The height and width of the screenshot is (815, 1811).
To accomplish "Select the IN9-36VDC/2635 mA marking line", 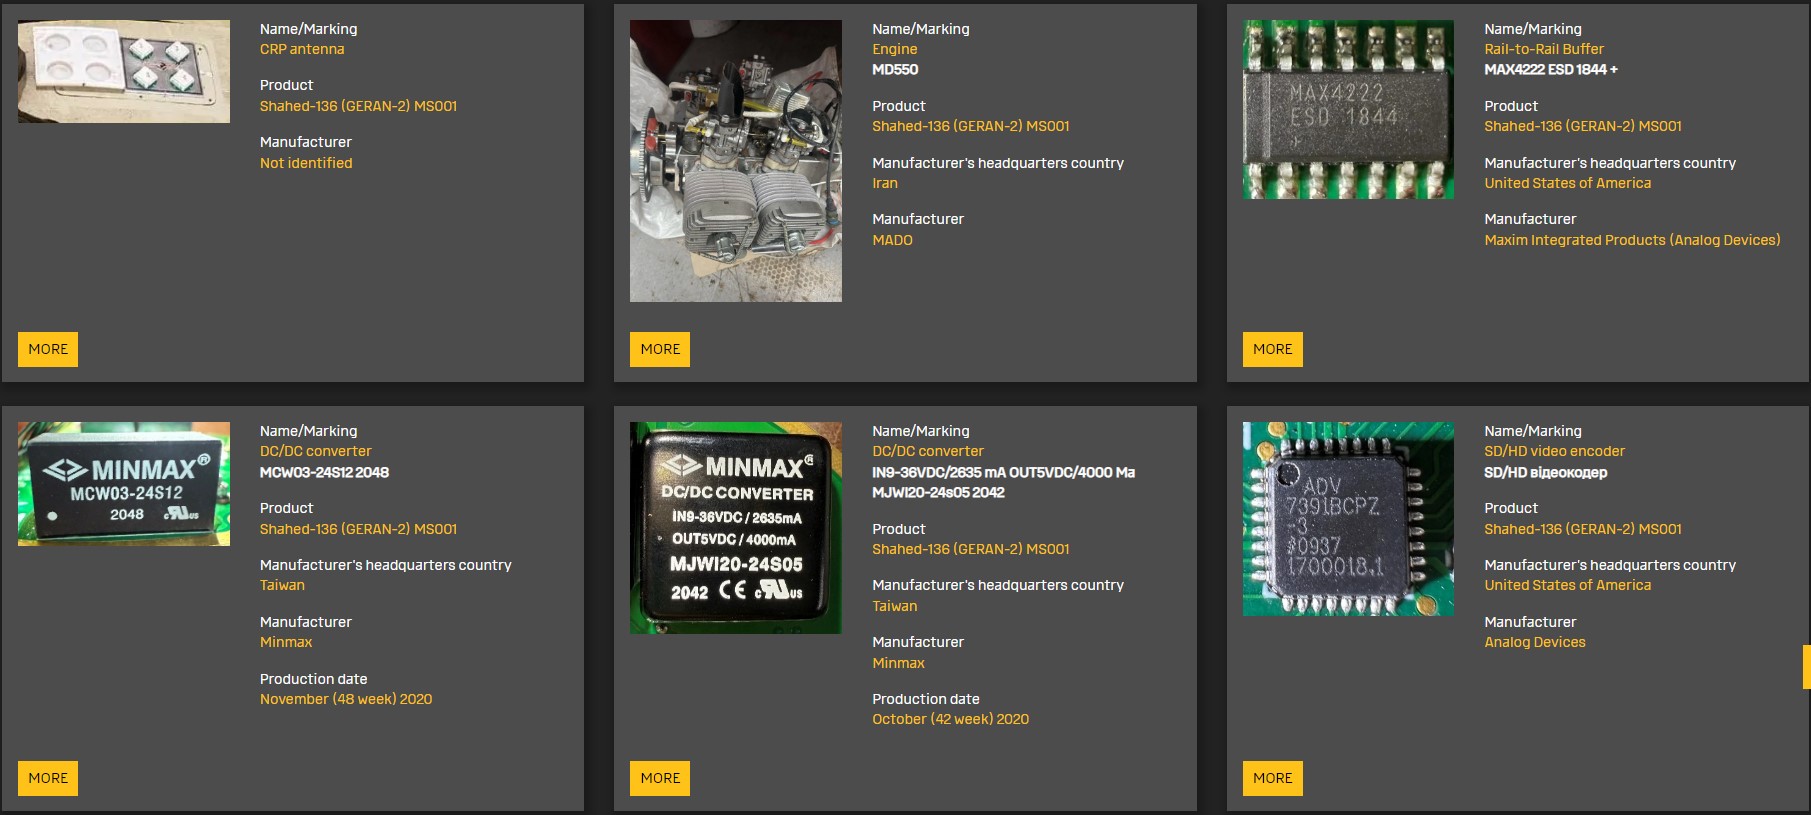I will tap(1003, 472).
